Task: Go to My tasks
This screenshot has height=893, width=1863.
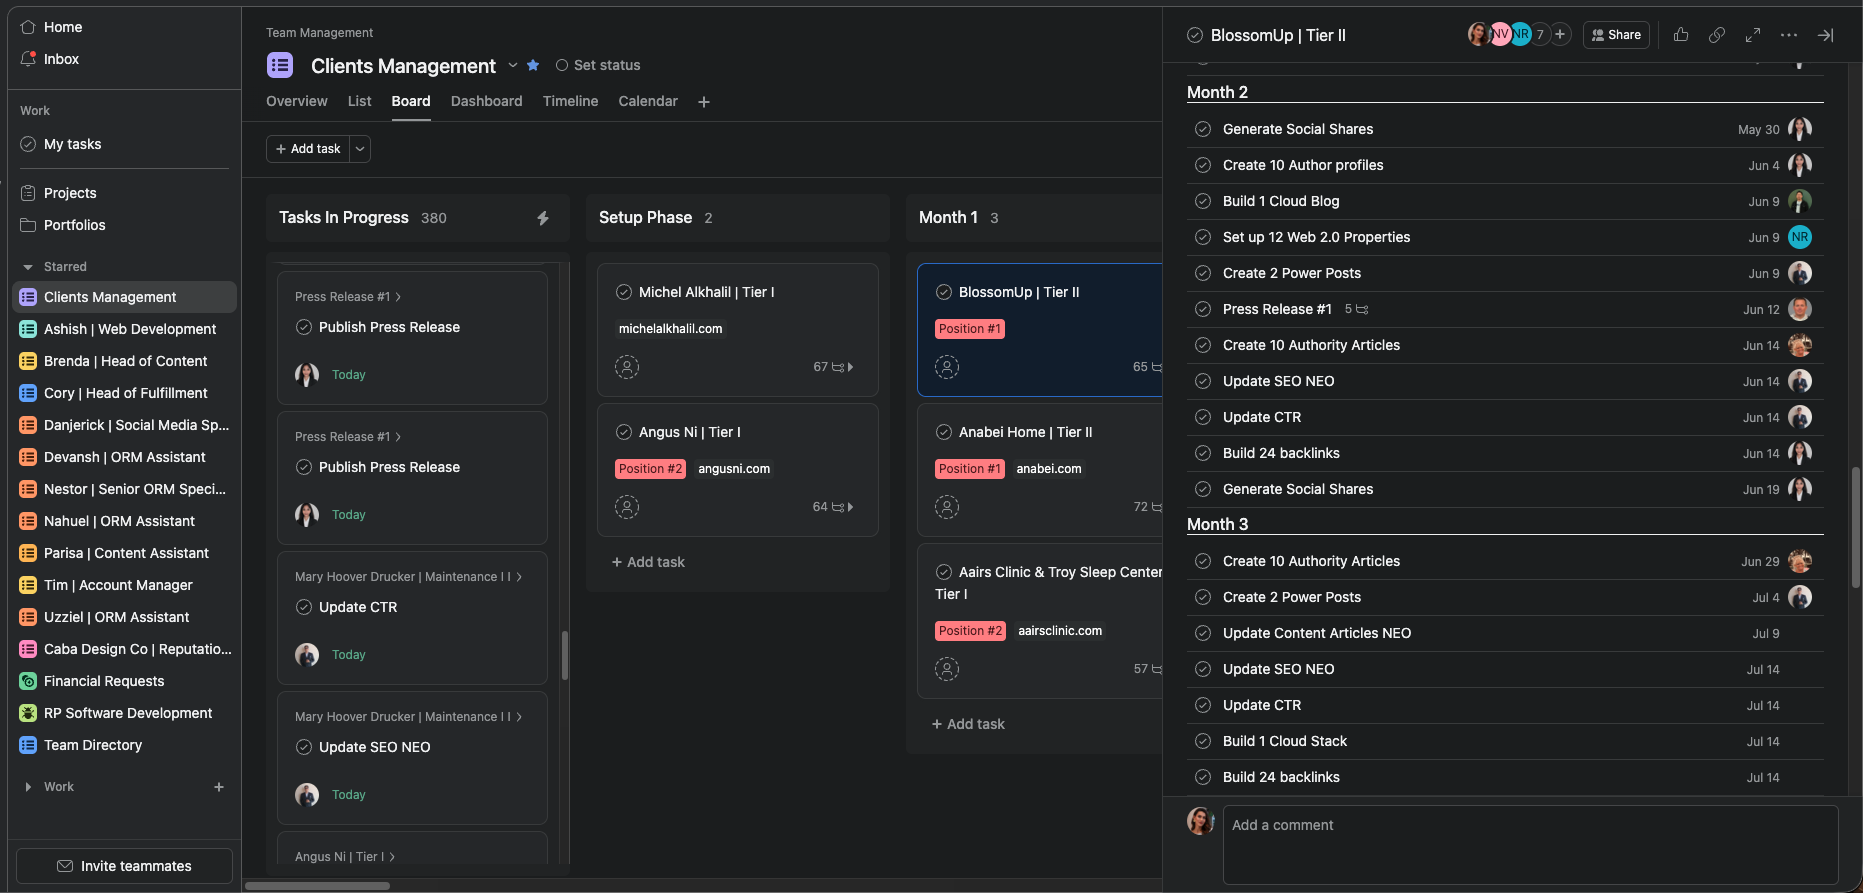Action: tap(72, 144)
